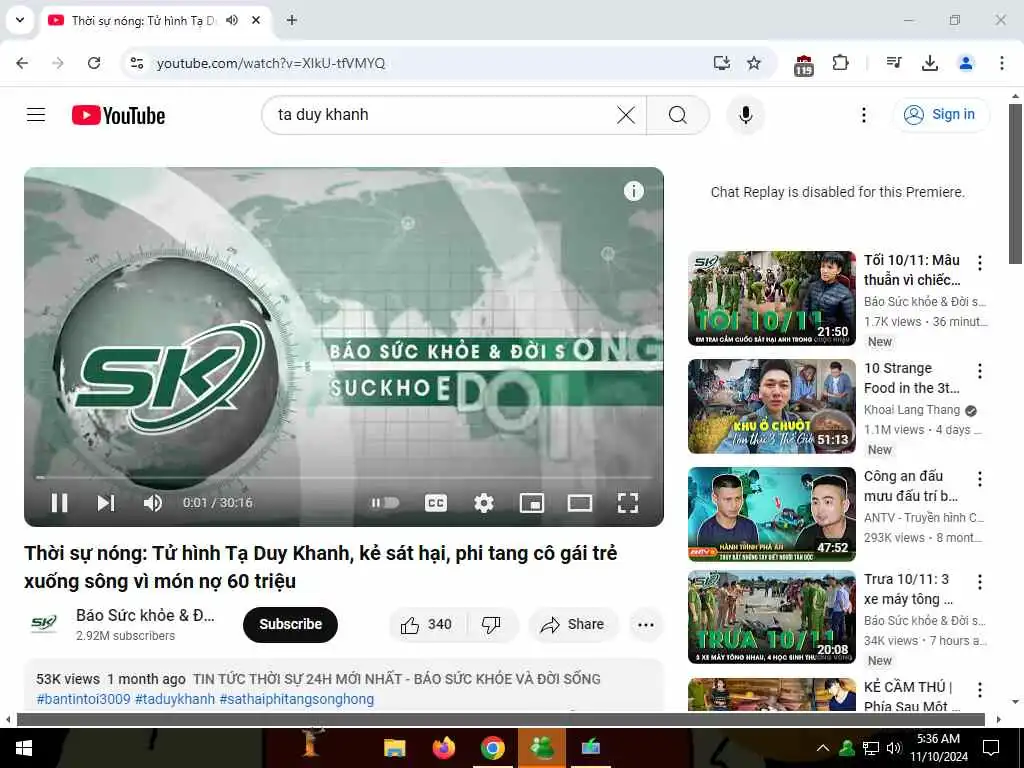The height and width of the screenshot is (768, 1024).
Task: Go back in browser history
Action: 22,63
